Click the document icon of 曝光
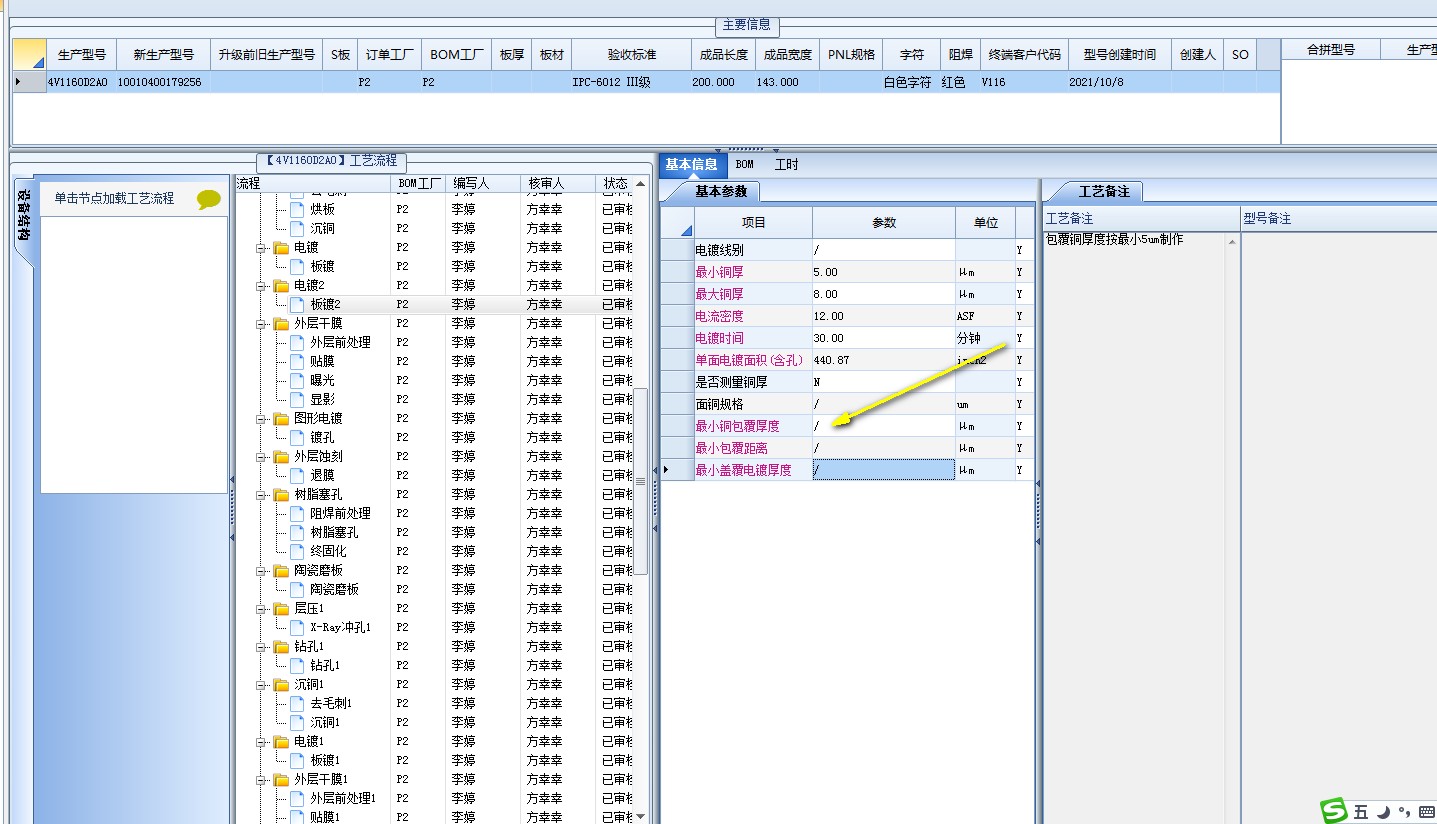Image resolution: width=1437 pixels, height=824 pixels. pos(297,381)
